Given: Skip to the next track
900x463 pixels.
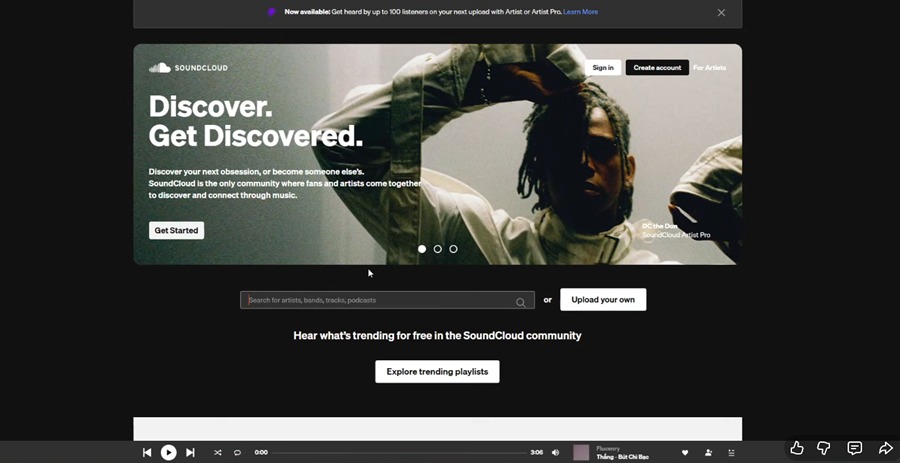Looking at the screenshot, I should coord(190,453).
